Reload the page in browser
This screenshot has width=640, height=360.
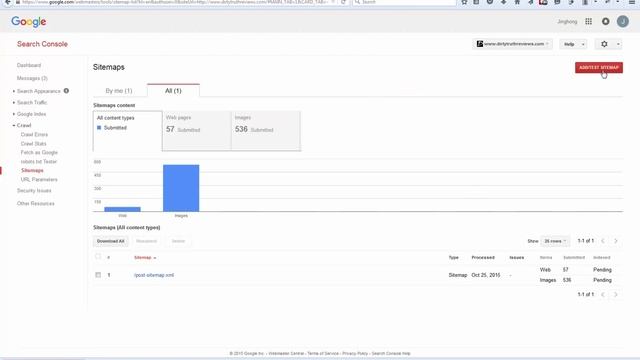[343, 2]
